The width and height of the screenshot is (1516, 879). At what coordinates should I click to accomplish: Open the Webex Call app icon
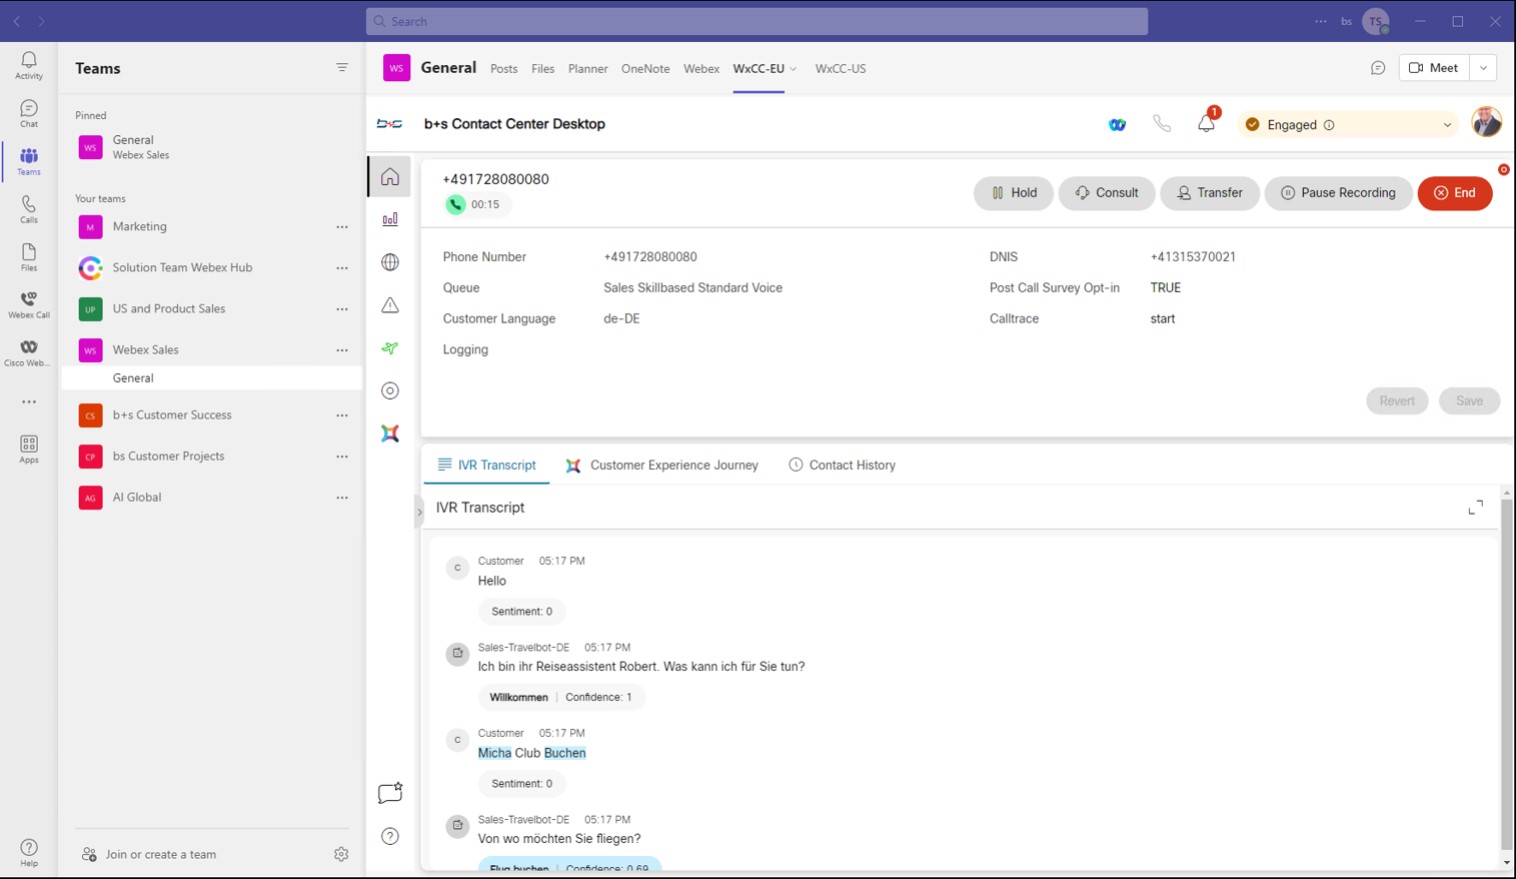29,305
